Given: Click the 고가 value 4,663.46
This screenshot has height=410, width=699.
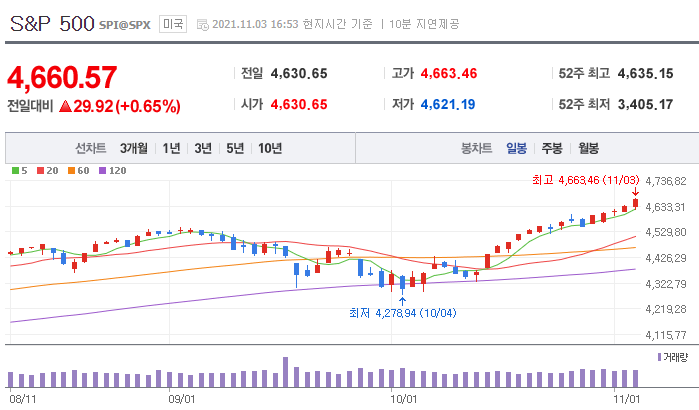Looking at the screenshot, I should 449,74.
